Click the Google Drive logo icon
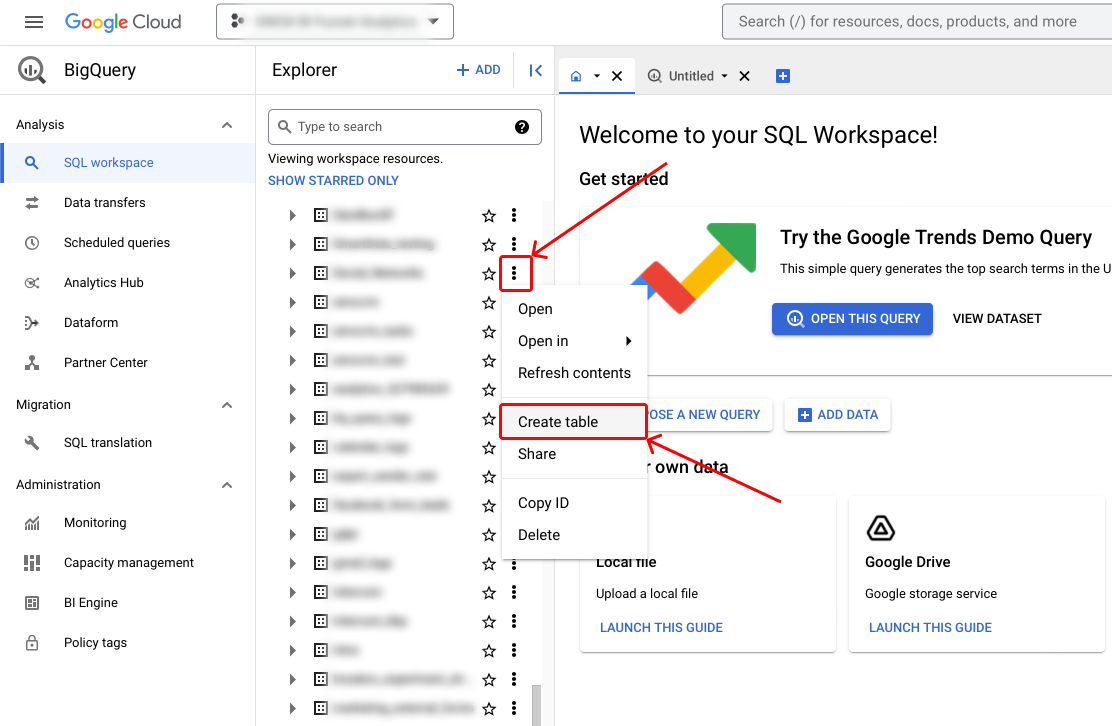 881,528
